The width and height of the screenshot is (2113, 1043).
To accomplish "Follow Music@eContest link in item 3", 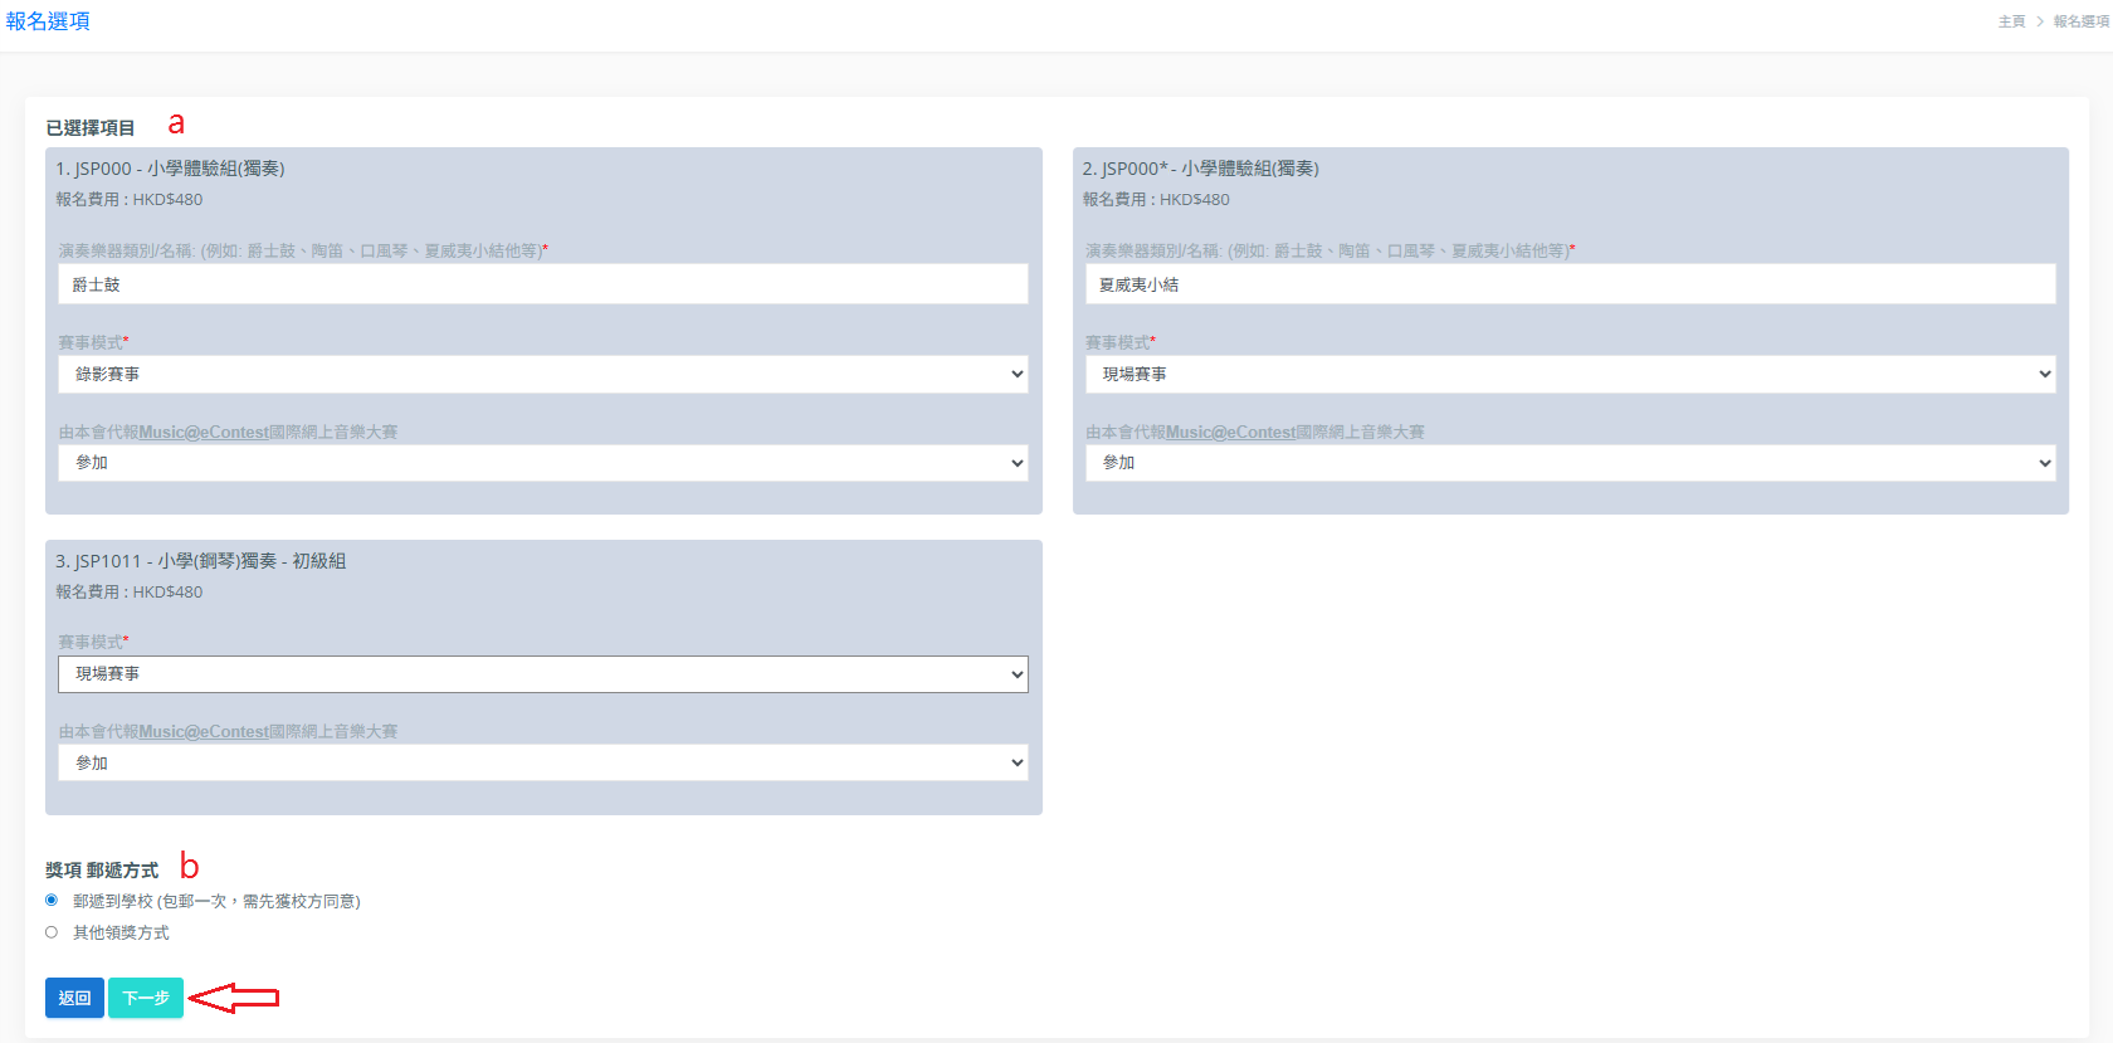I will point(204,732).
